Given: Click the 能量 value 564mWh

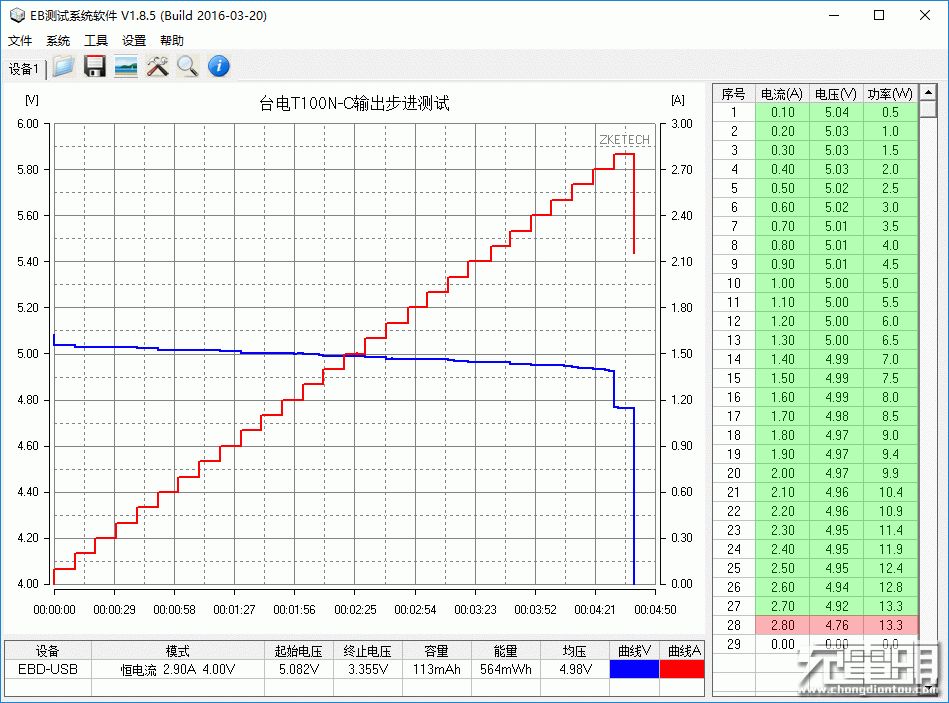Looking at the screenshot, I should tap(505, 669).
